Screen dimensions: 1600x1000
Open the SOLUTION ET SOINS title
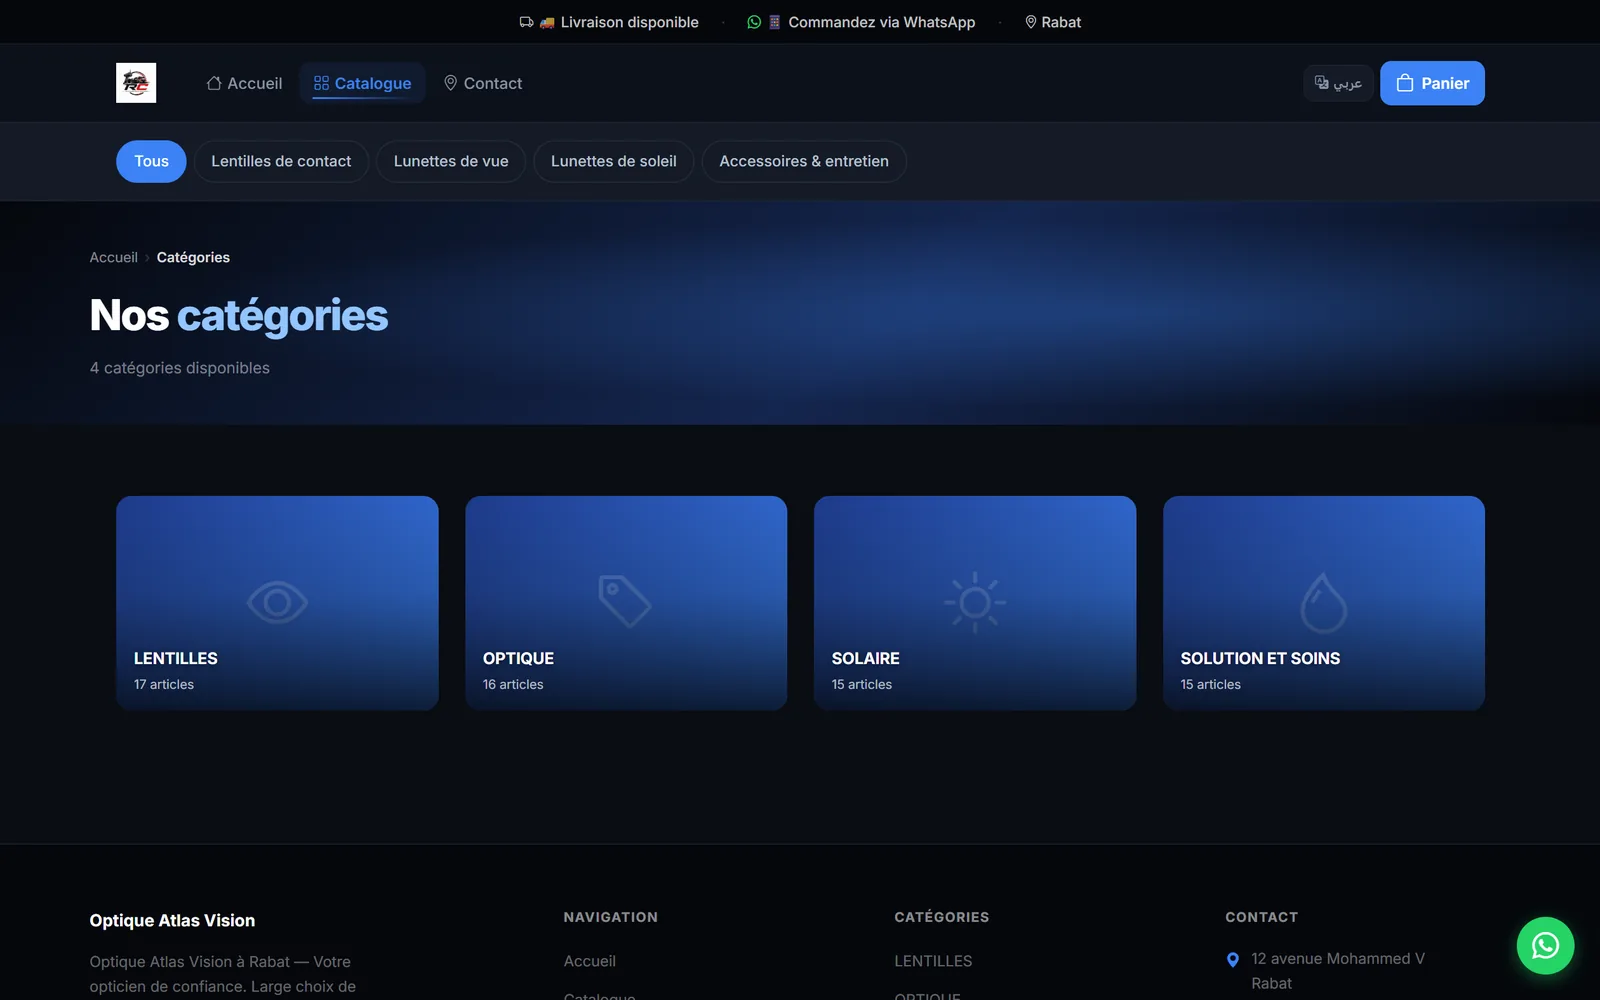[1260, 658]
